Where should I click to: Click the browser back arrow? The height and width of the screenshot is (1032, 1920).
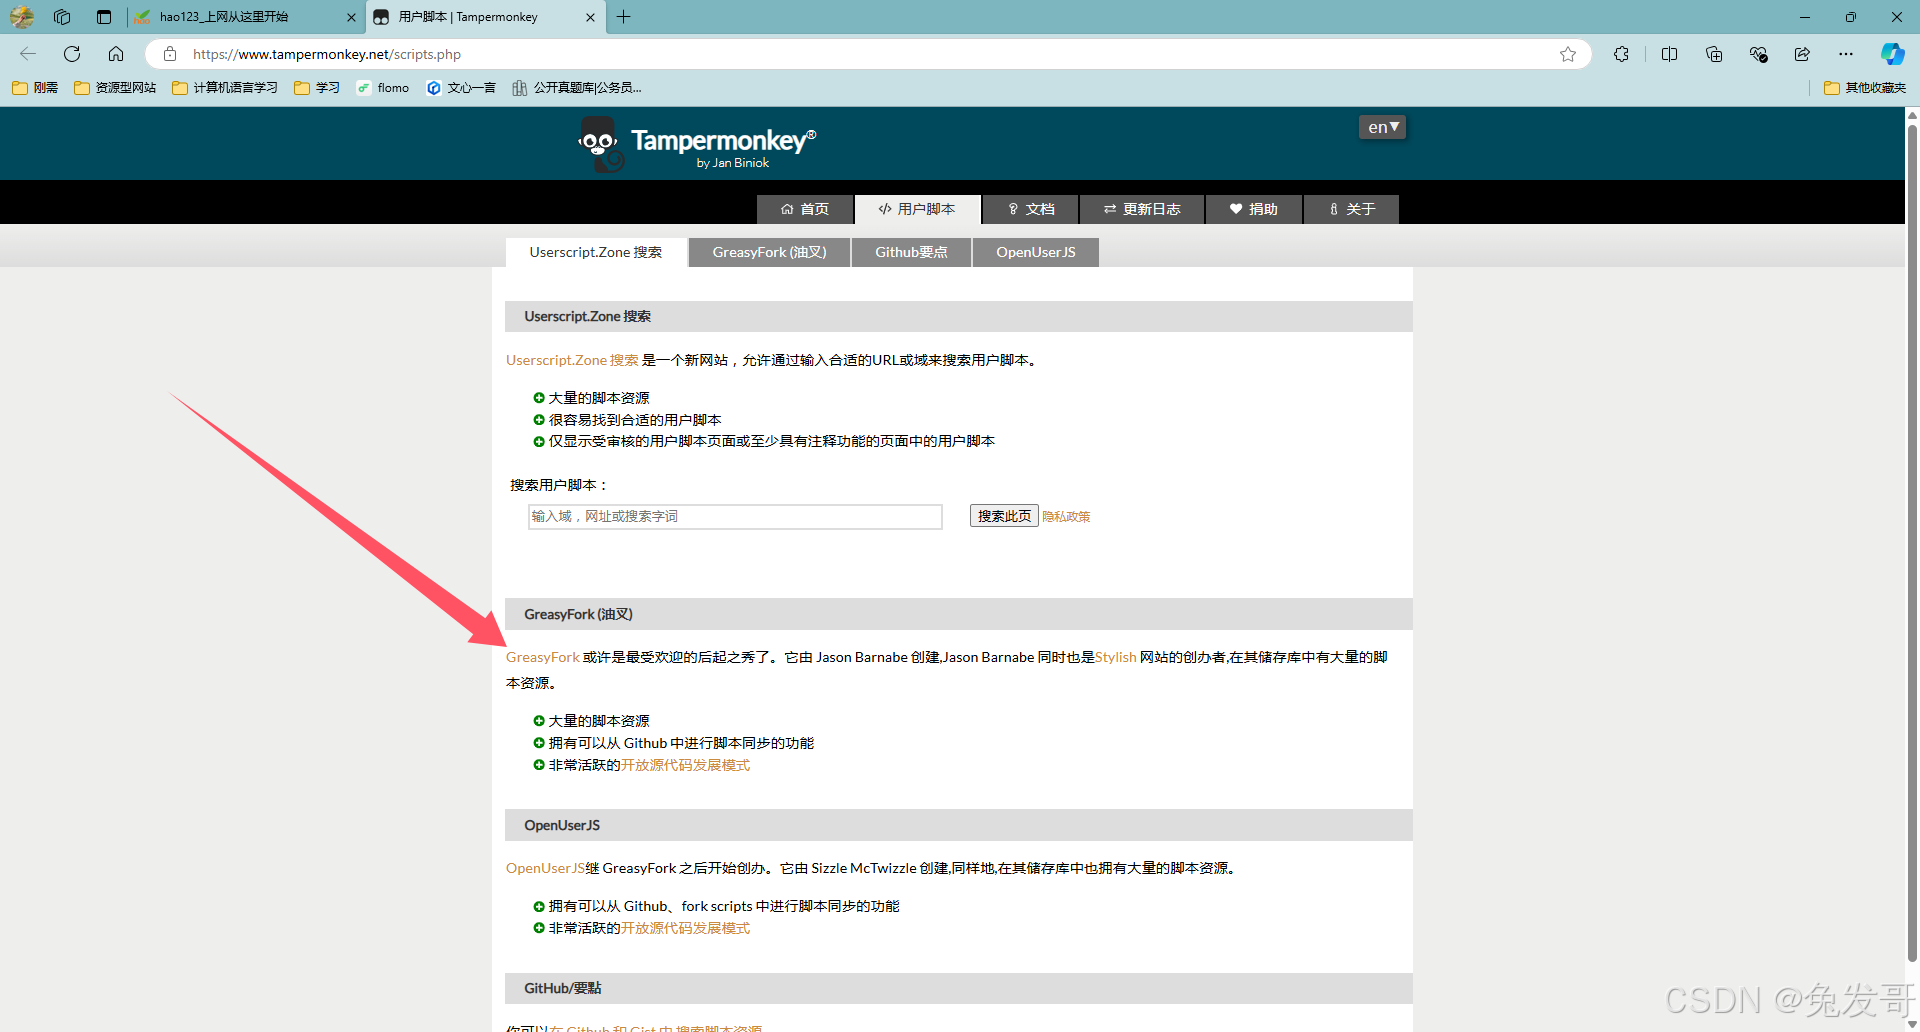(28, 54)
